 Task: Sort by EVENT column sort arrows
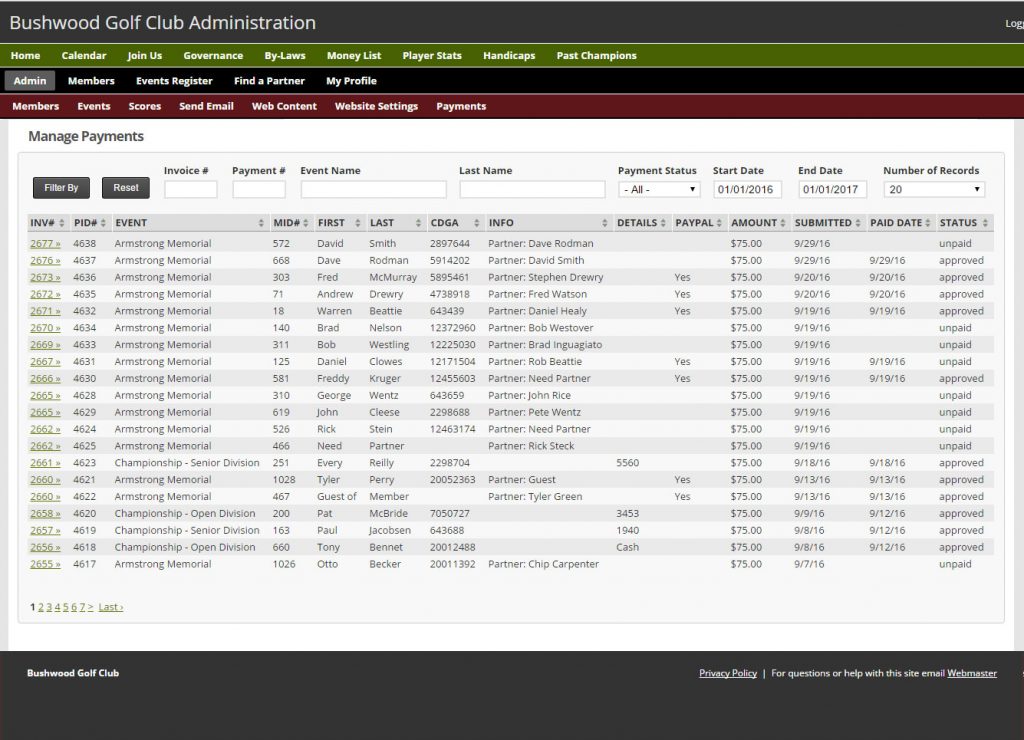(x=261, y=223)
